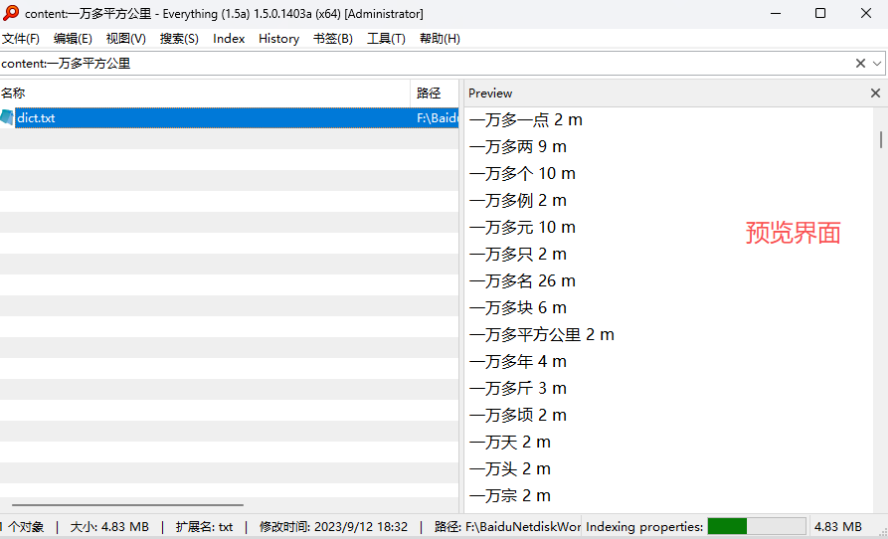
Task: Select the dict.txt file icon
Action: pyautogui.click(x=7, y=117)
